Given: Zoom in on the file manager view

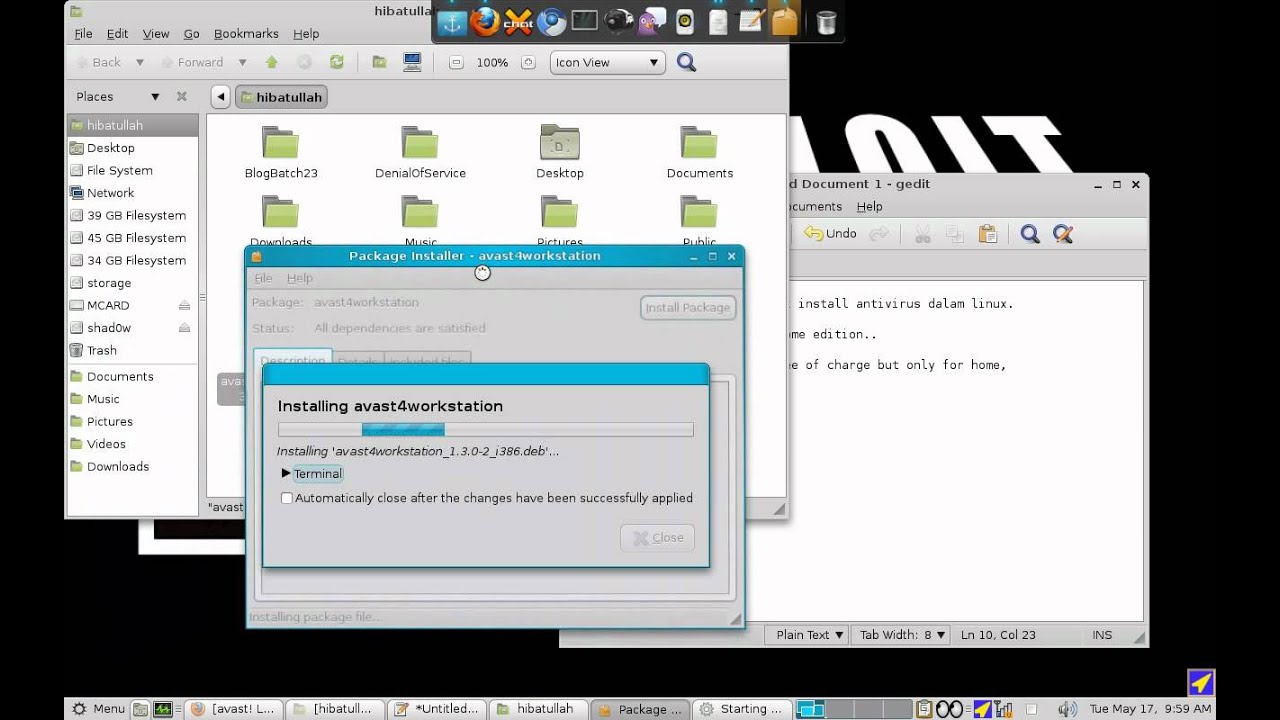Looking at the screenshot, I should coord(528,62).
